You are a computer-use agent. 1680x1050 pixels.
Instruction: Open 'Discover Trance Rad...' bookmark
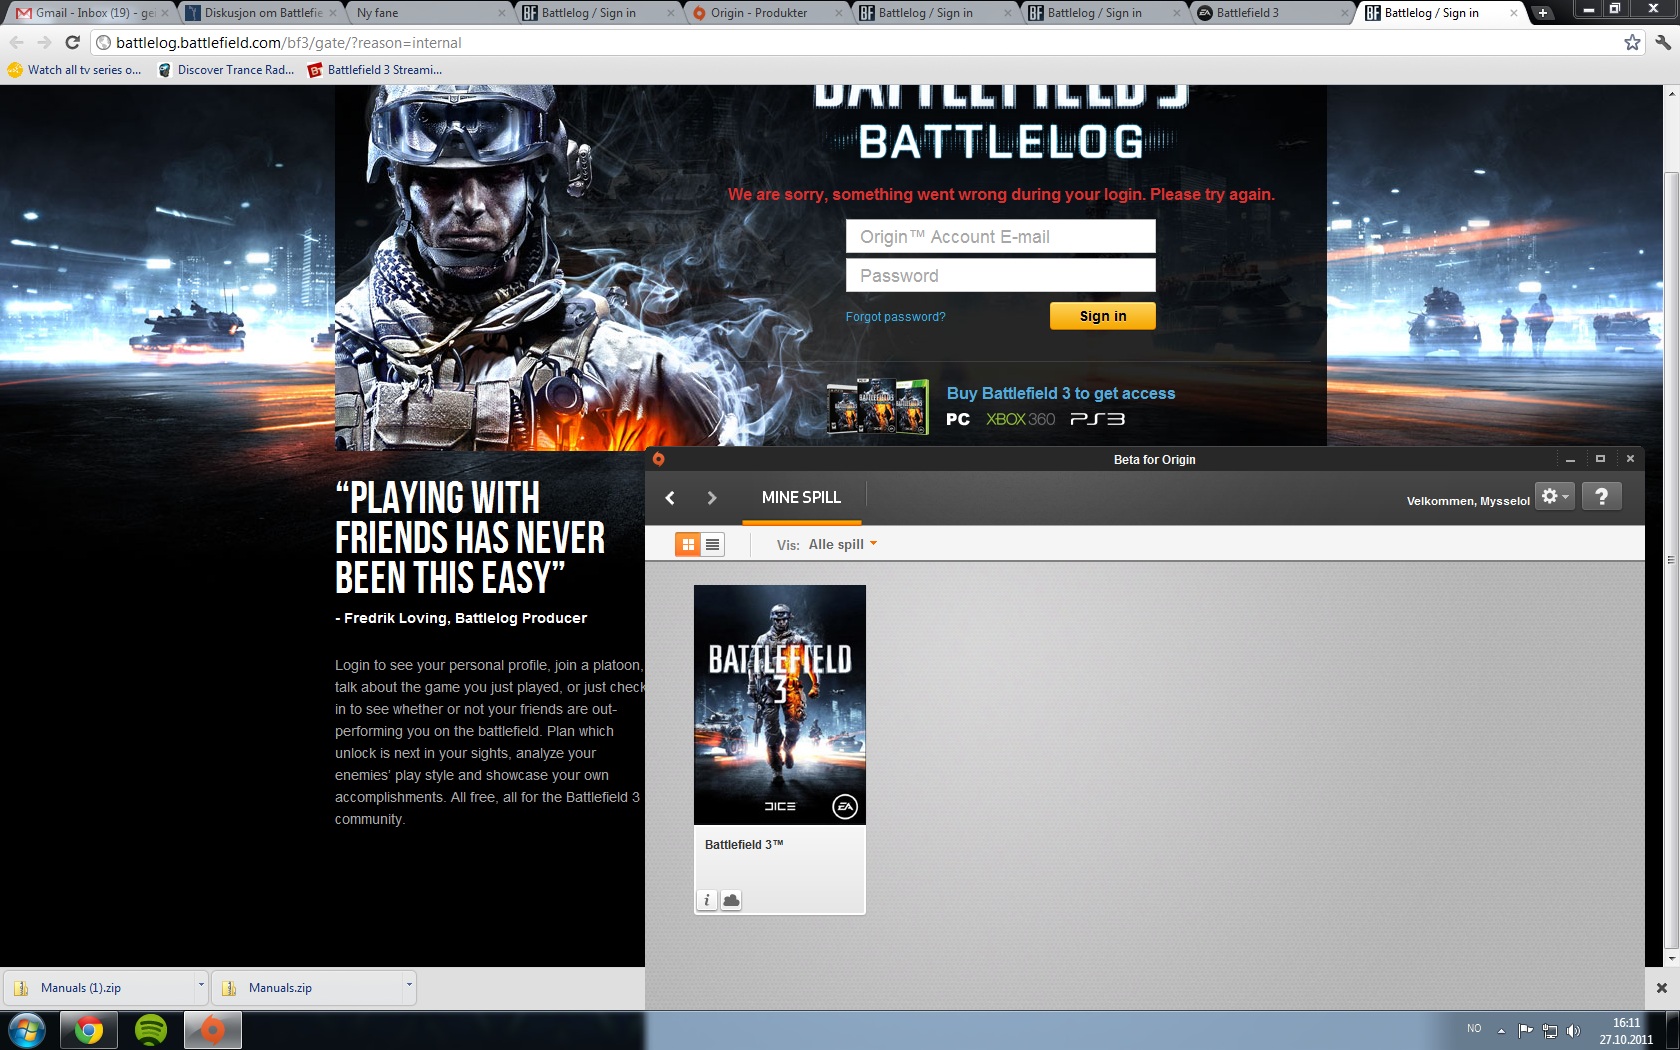(x=227, y=70)
